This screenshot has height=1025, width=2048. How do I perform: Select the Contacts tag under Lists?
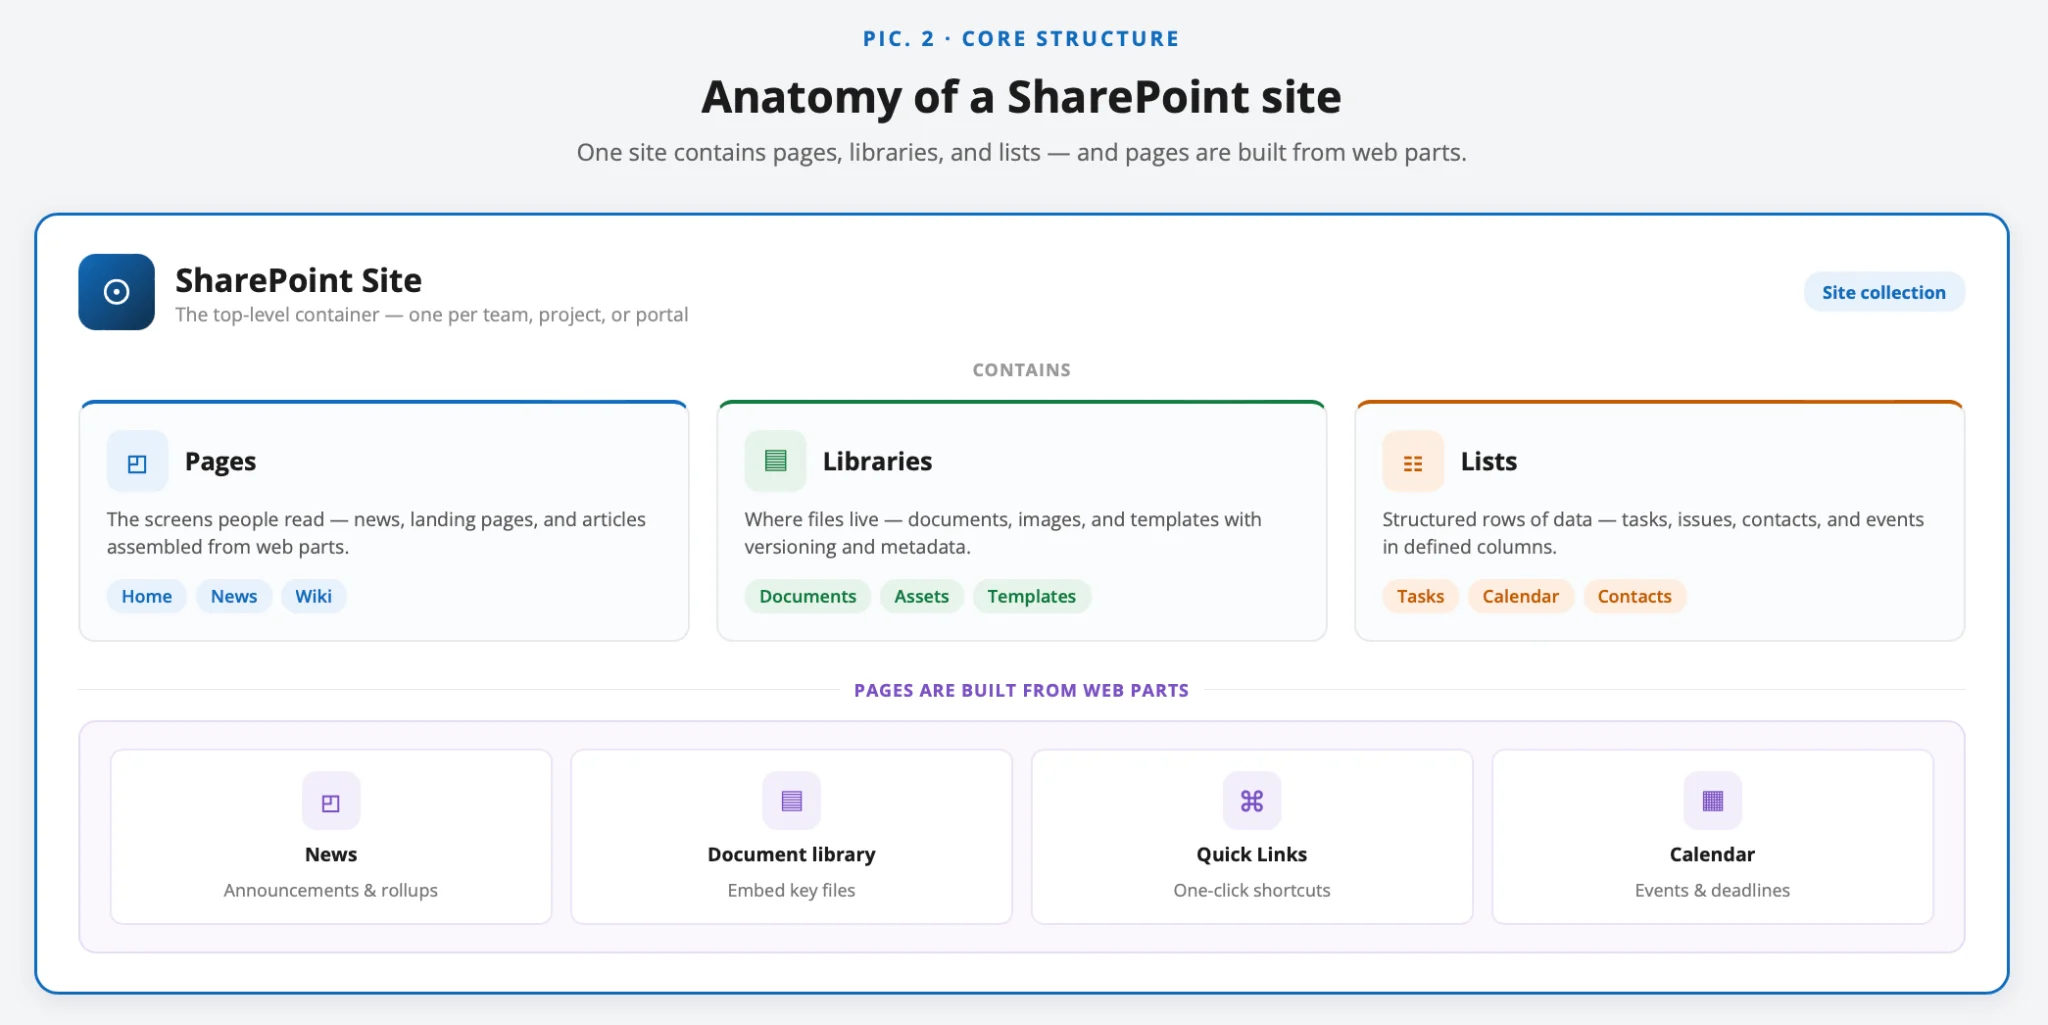click(x=1635, y=596)
